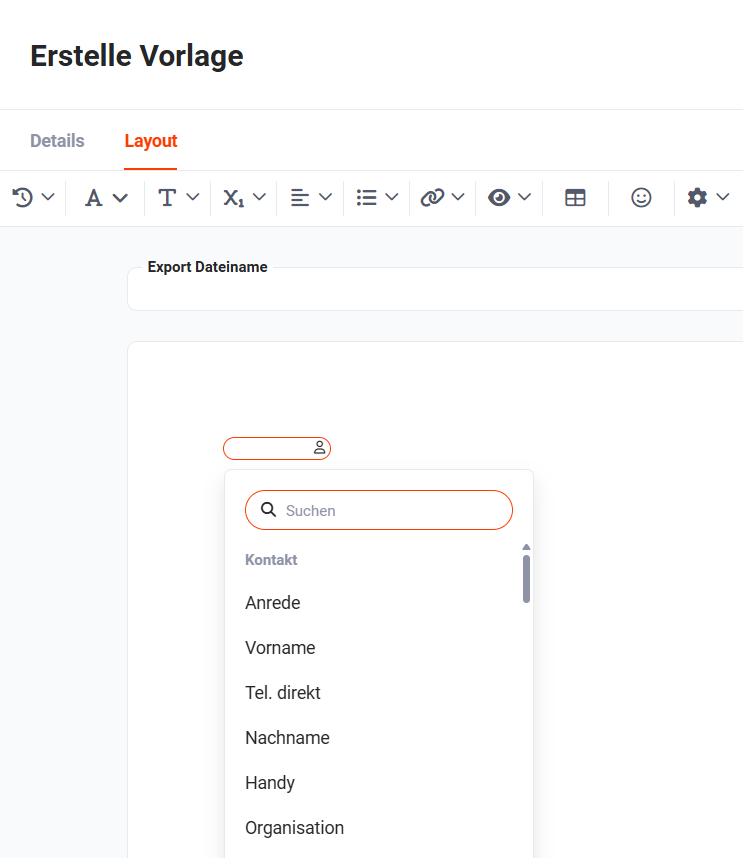Image resolution: width=743 pixels, height=858 pixels.
Task: Open the list options chevron
Action: click(392, 197)
